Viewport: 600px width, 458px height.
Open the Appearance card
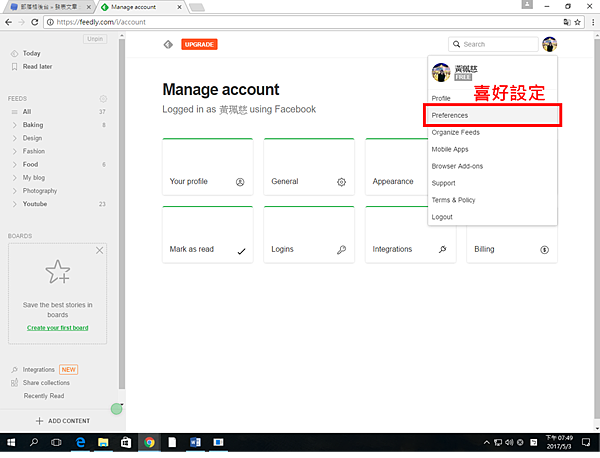click(396, 167)
